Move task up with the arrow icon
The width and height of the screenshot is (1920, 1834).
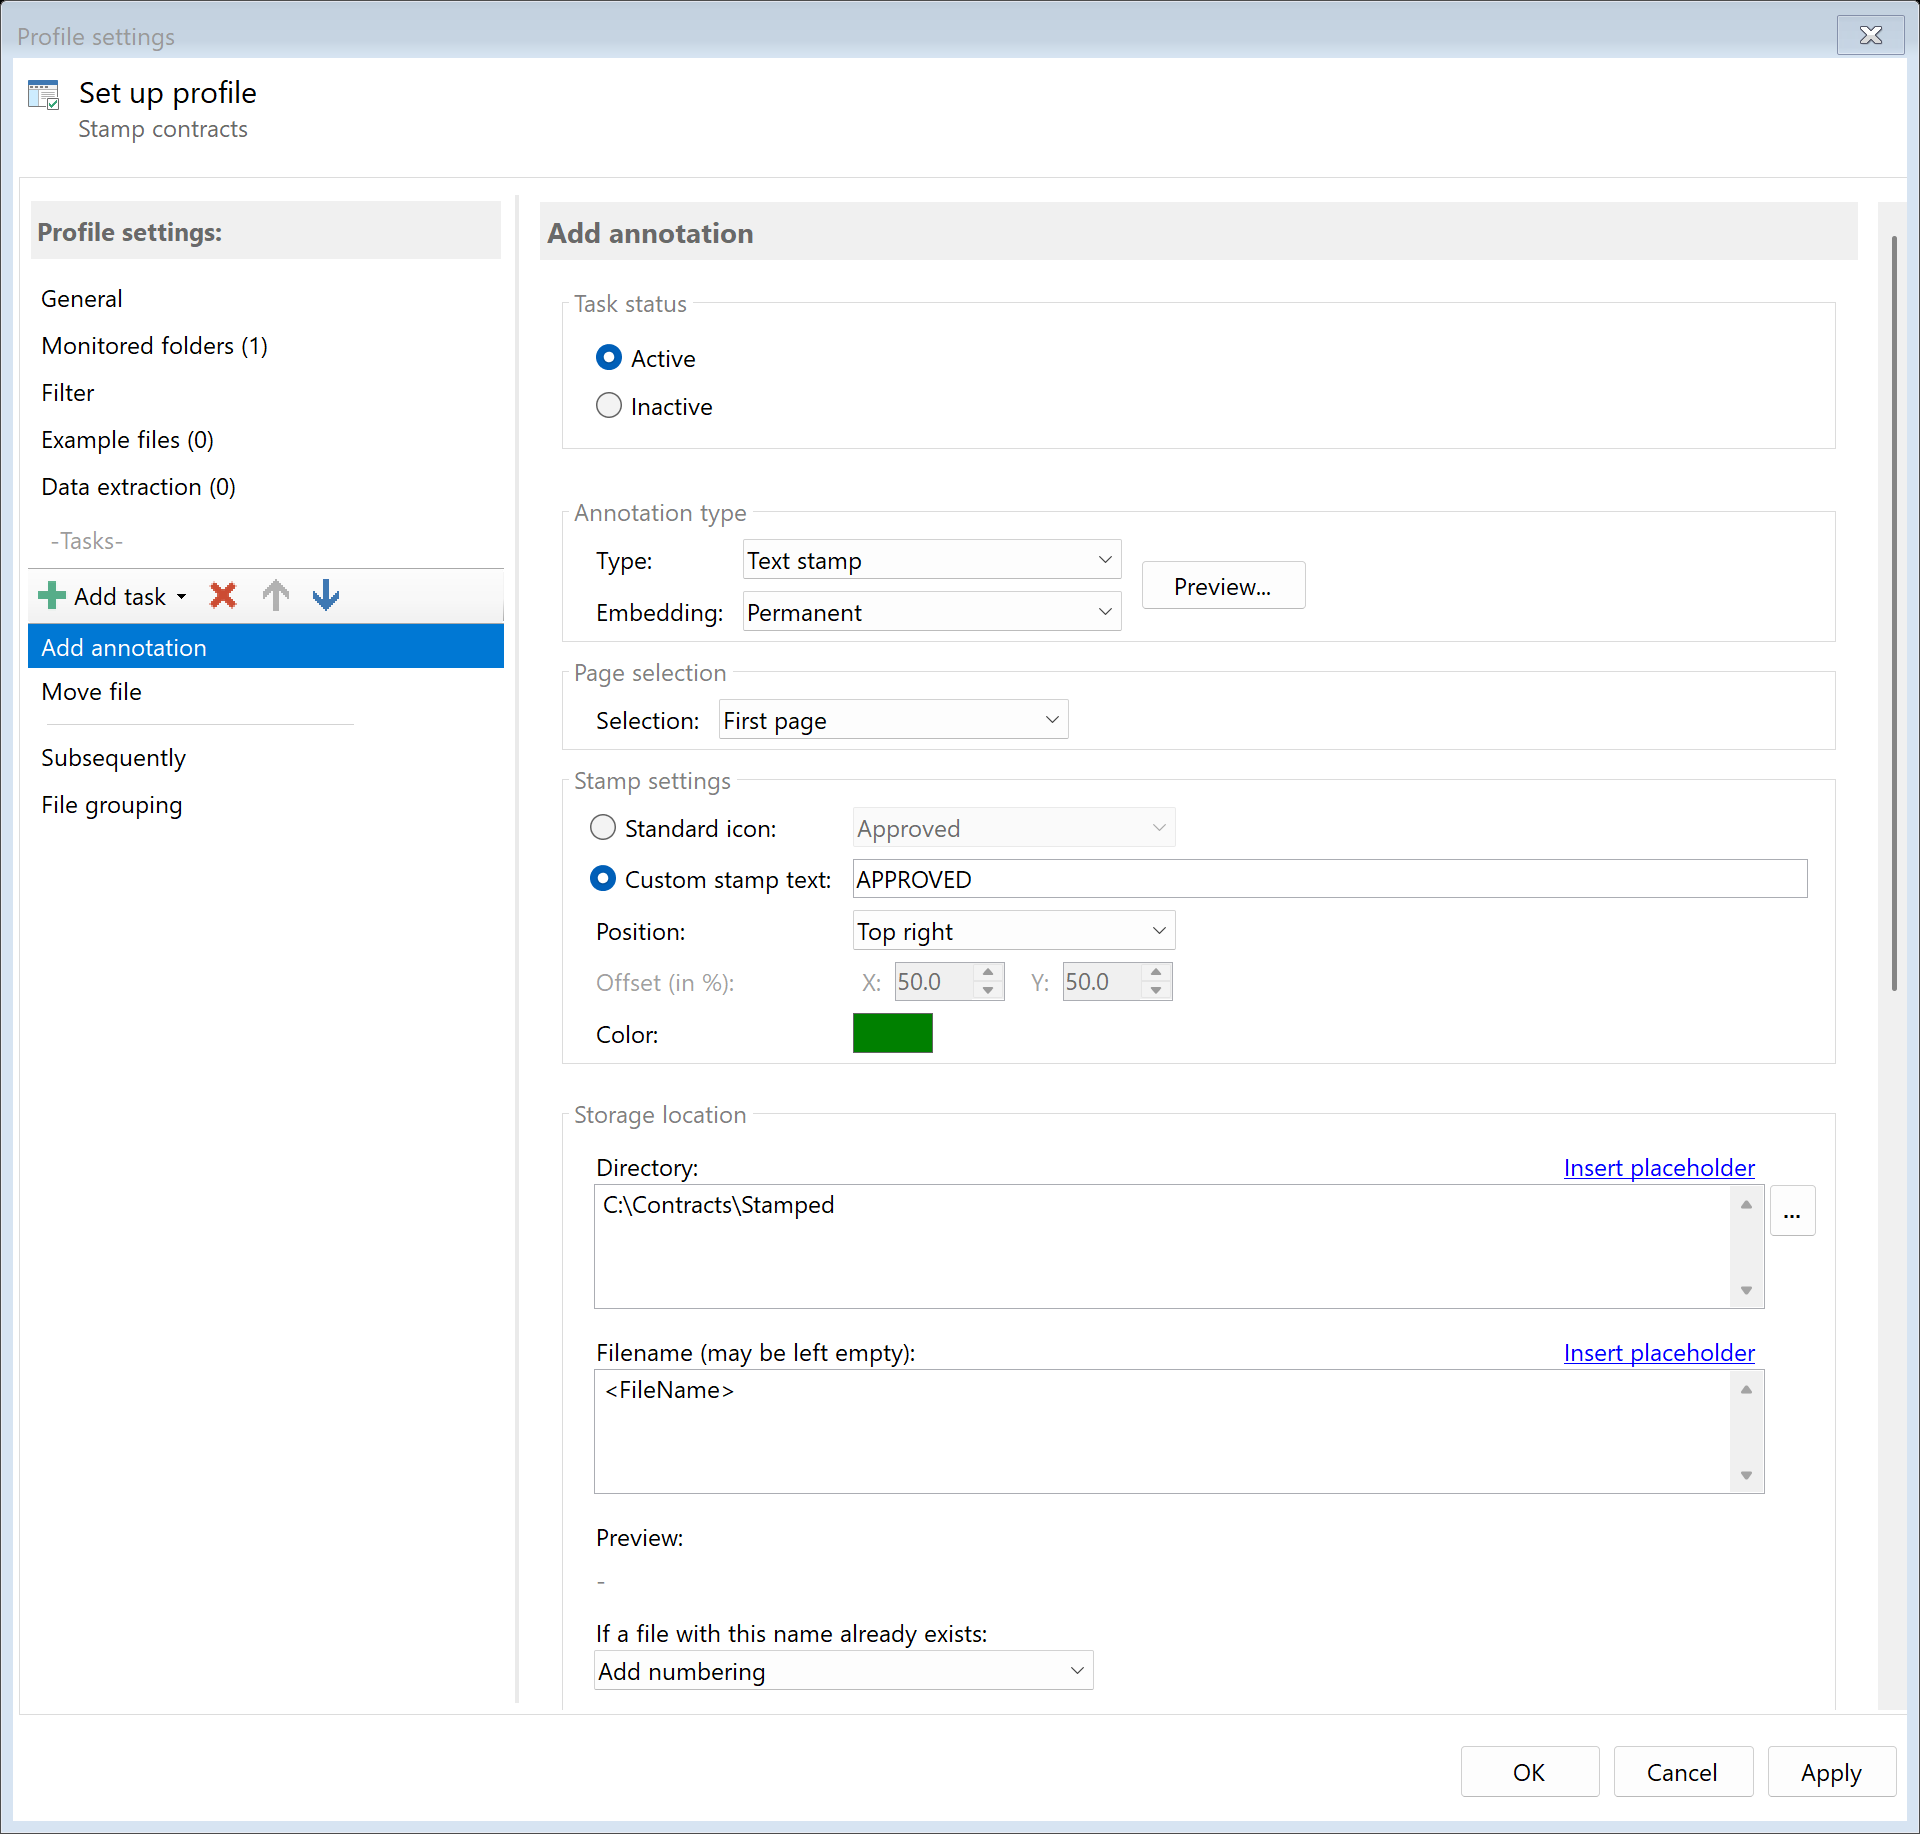pyautogui.click(x=275, y=596)
